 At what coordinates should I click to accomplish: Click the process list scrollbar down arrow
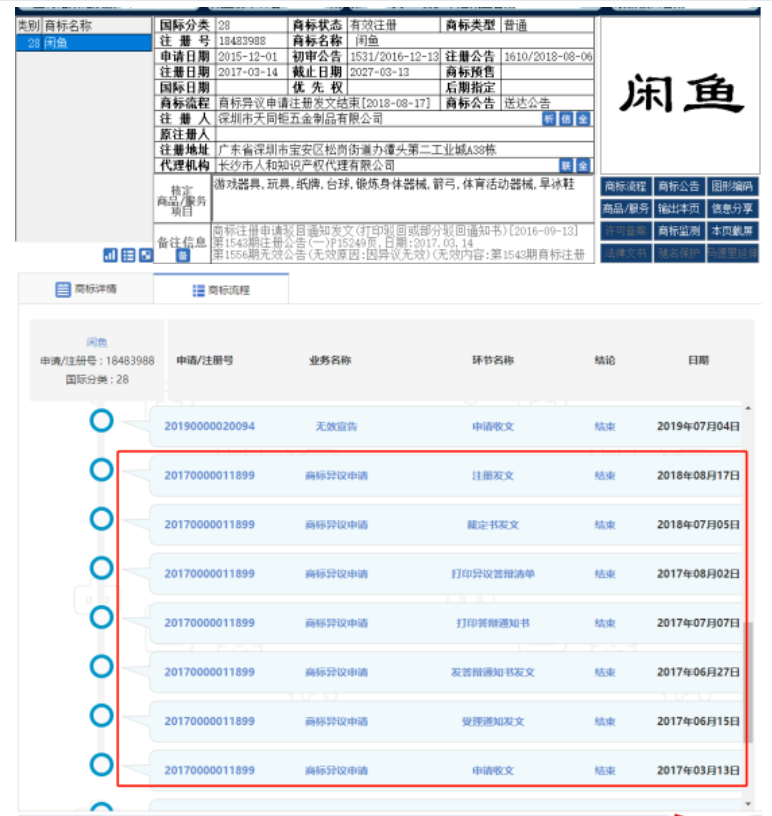coord(748,804)
